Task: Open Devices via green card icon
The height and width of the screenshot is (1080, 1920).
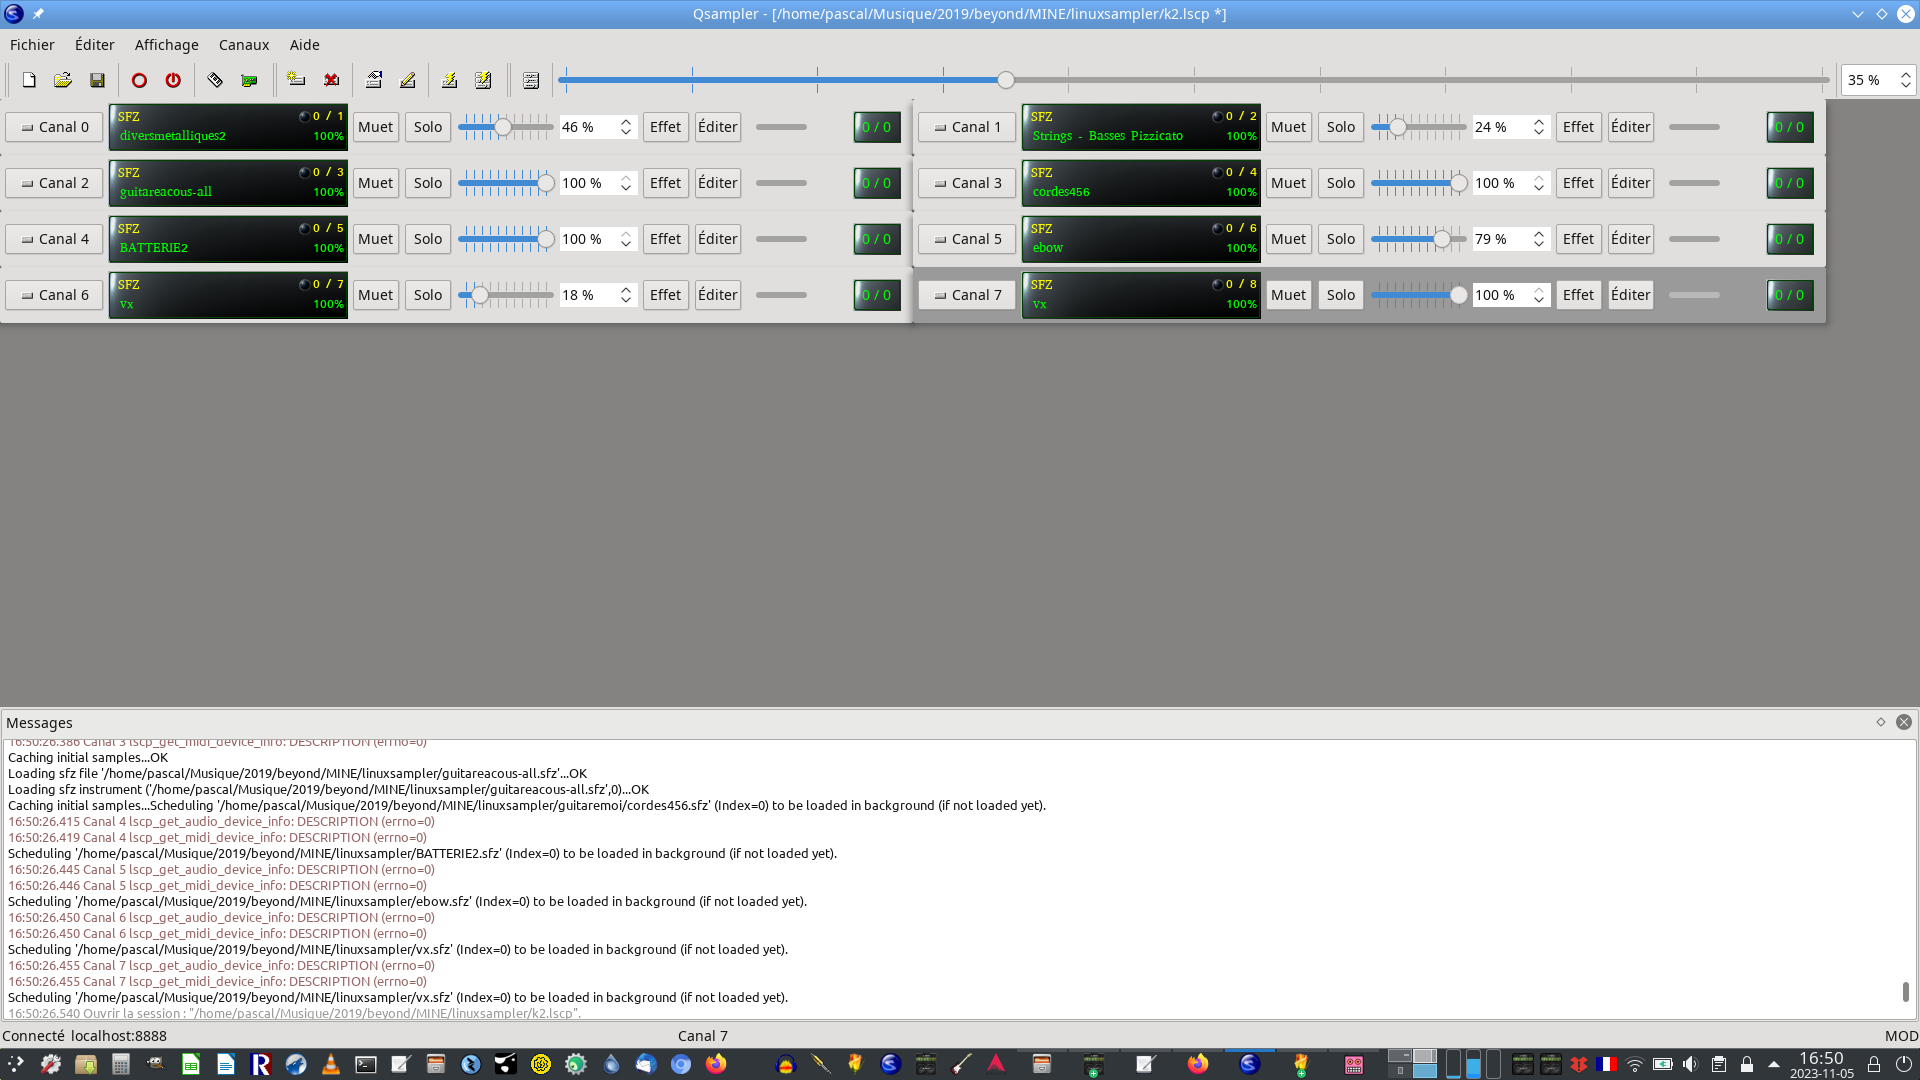Action: [249, 80]
